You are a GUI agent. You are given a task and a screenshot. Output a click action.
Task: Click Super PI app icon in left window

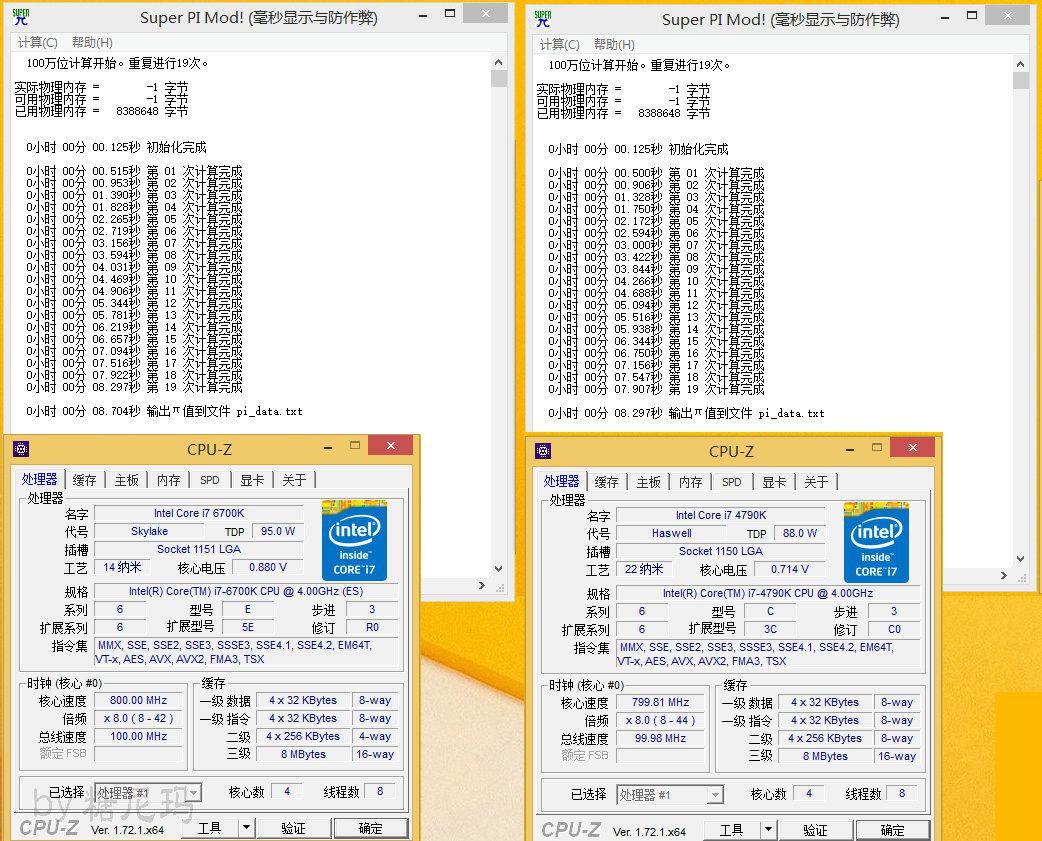pyautogui.click(x=21, y=17)
